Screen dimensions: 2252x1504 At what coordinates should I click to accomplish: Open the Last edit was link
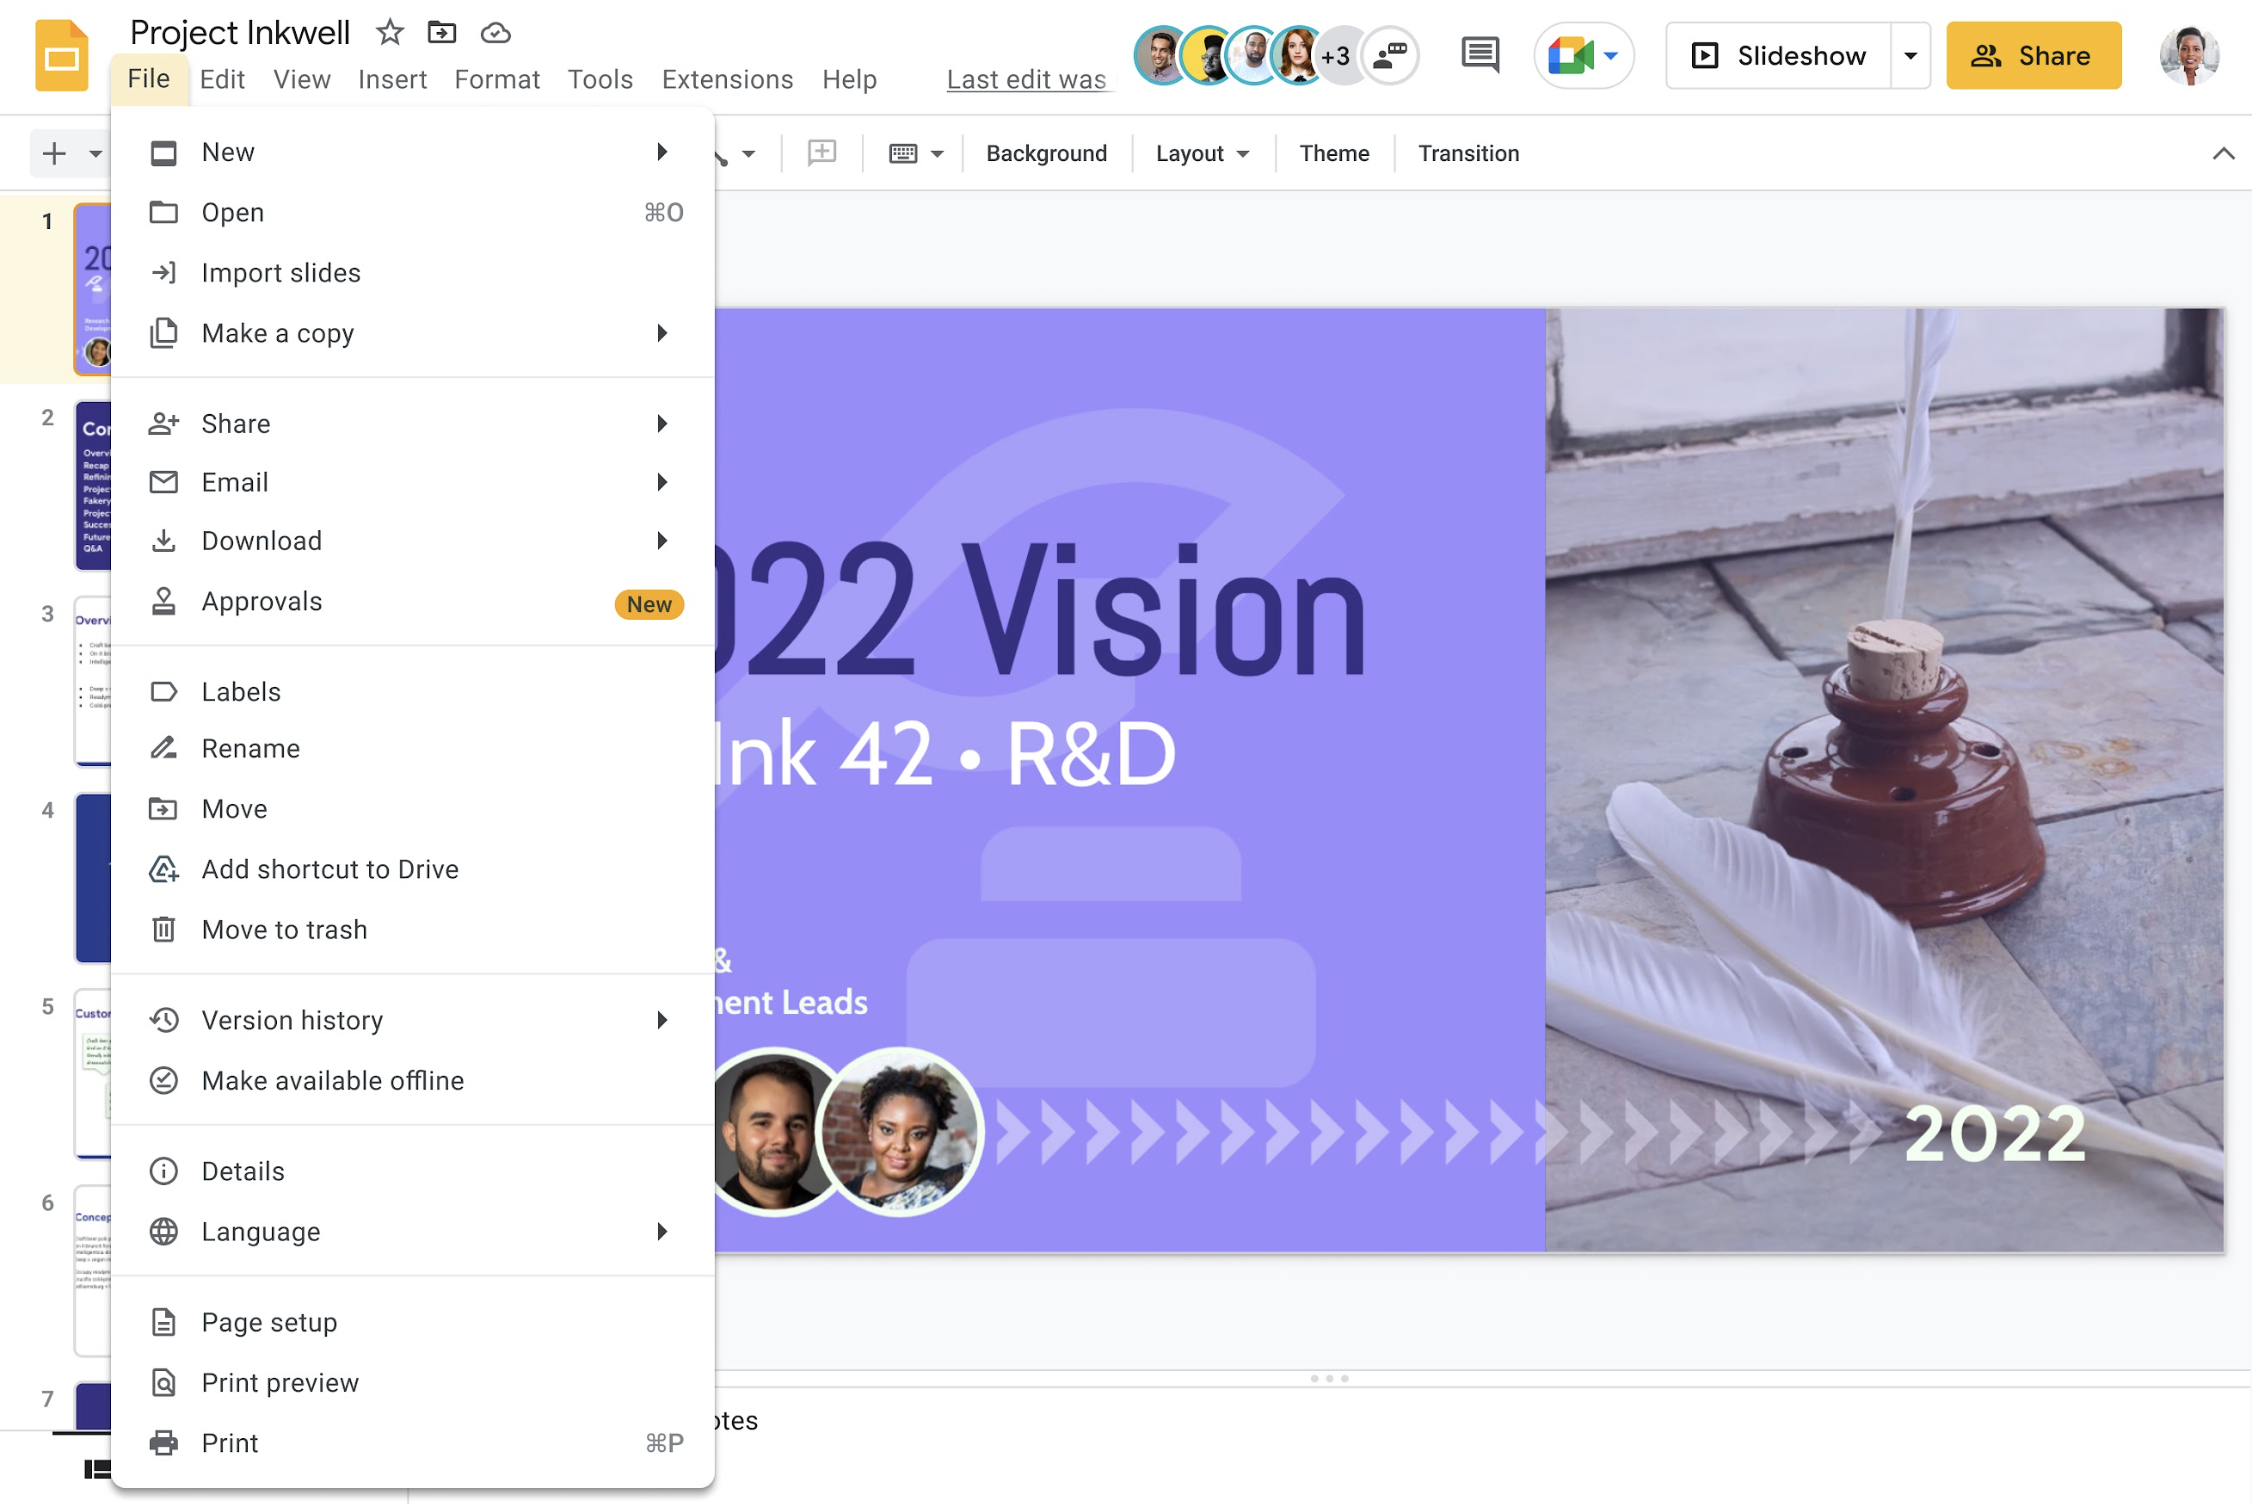tap(1026, 79)
